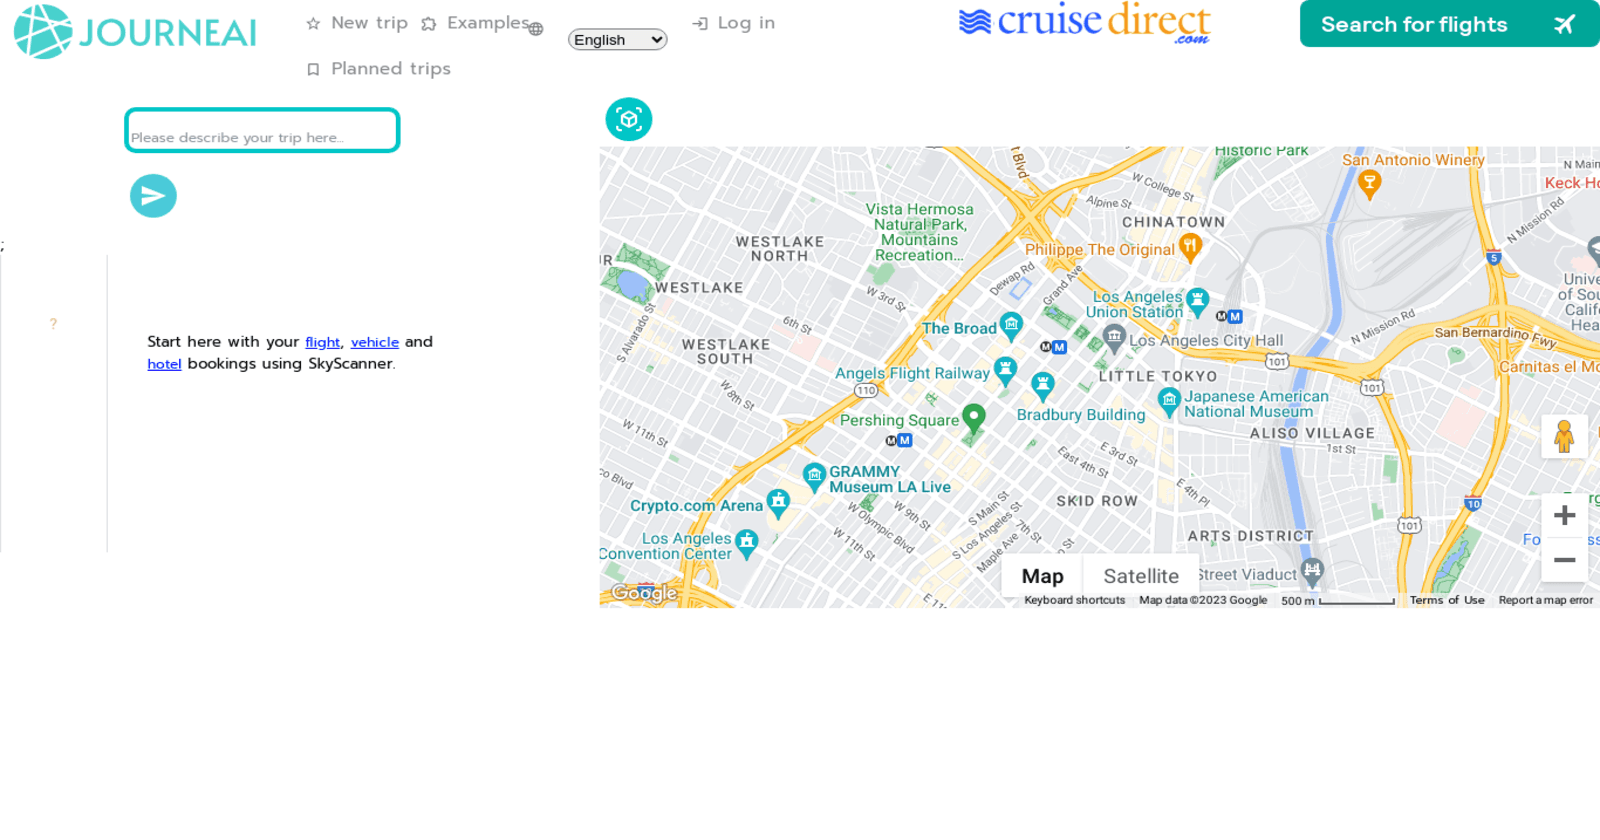Select GRAMMY Museum LA Live marker
The image size is (1600, 840).
coord(814,476)
